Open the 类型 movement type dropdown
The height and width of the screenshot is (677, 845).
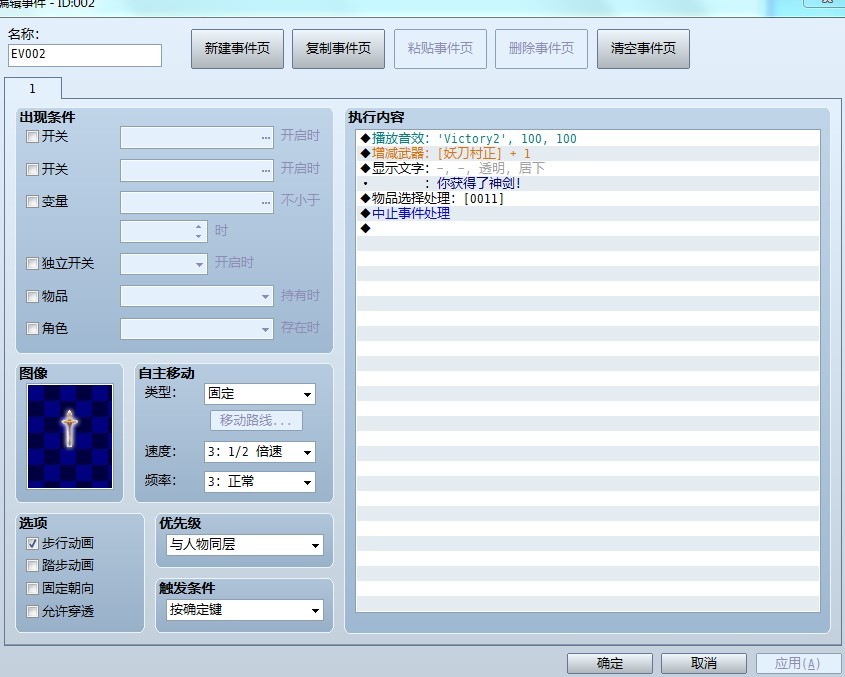point(260,394)
